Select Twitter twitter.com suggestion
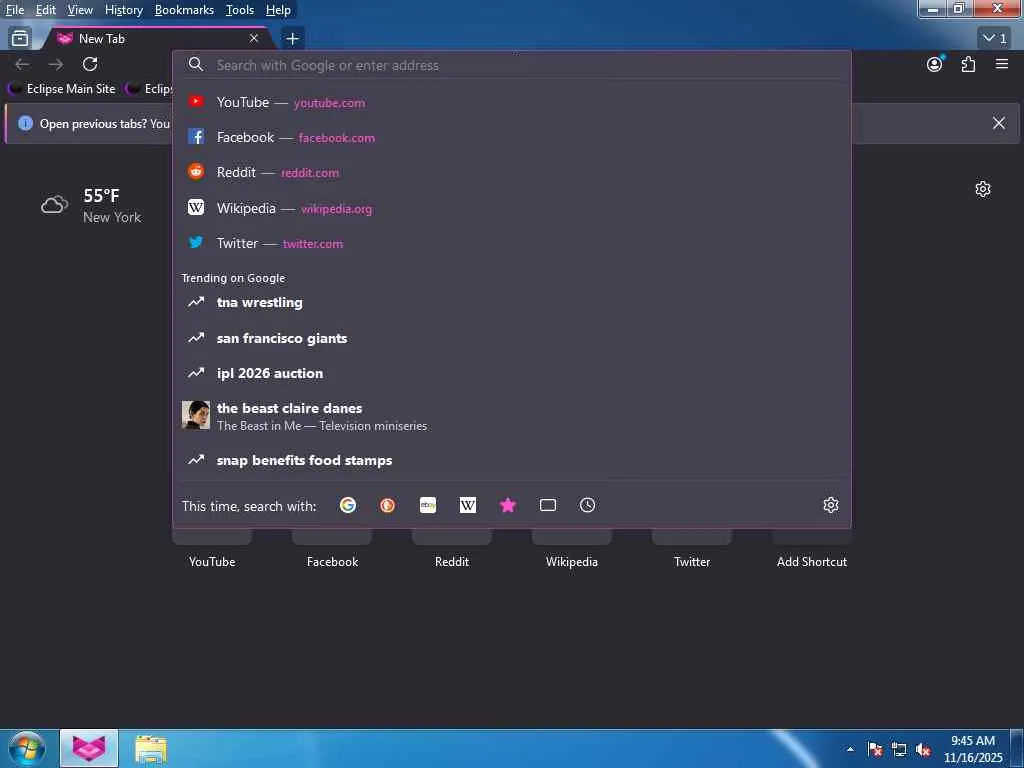 [x=512, y=243]
